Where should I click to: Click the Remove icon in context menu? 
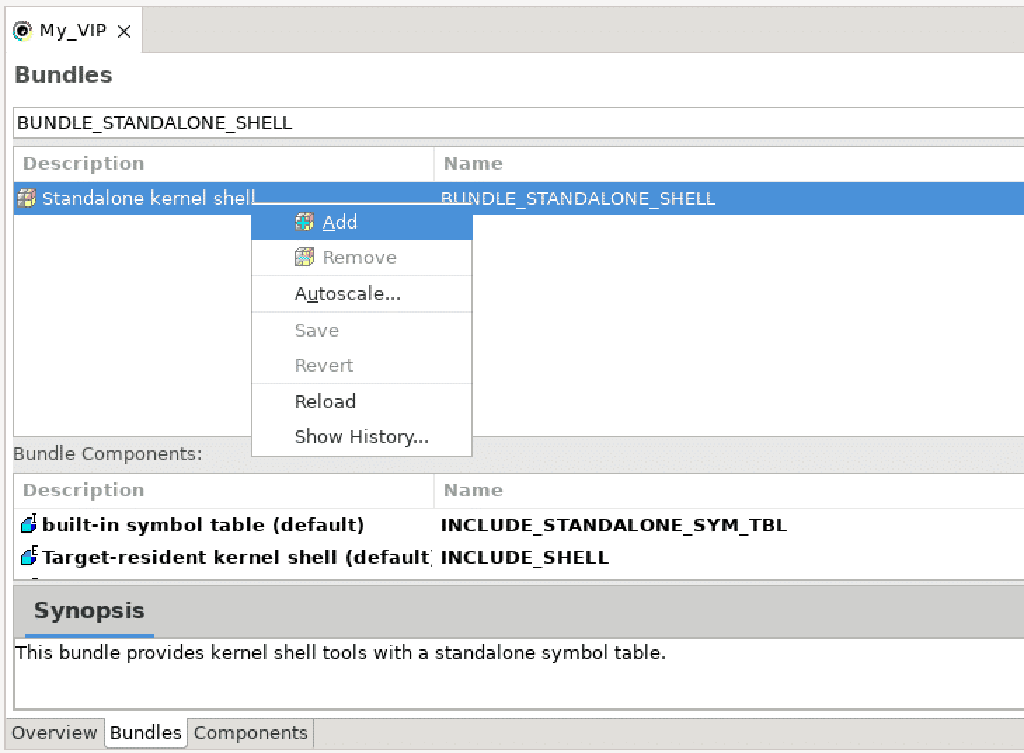click(305, 258)
